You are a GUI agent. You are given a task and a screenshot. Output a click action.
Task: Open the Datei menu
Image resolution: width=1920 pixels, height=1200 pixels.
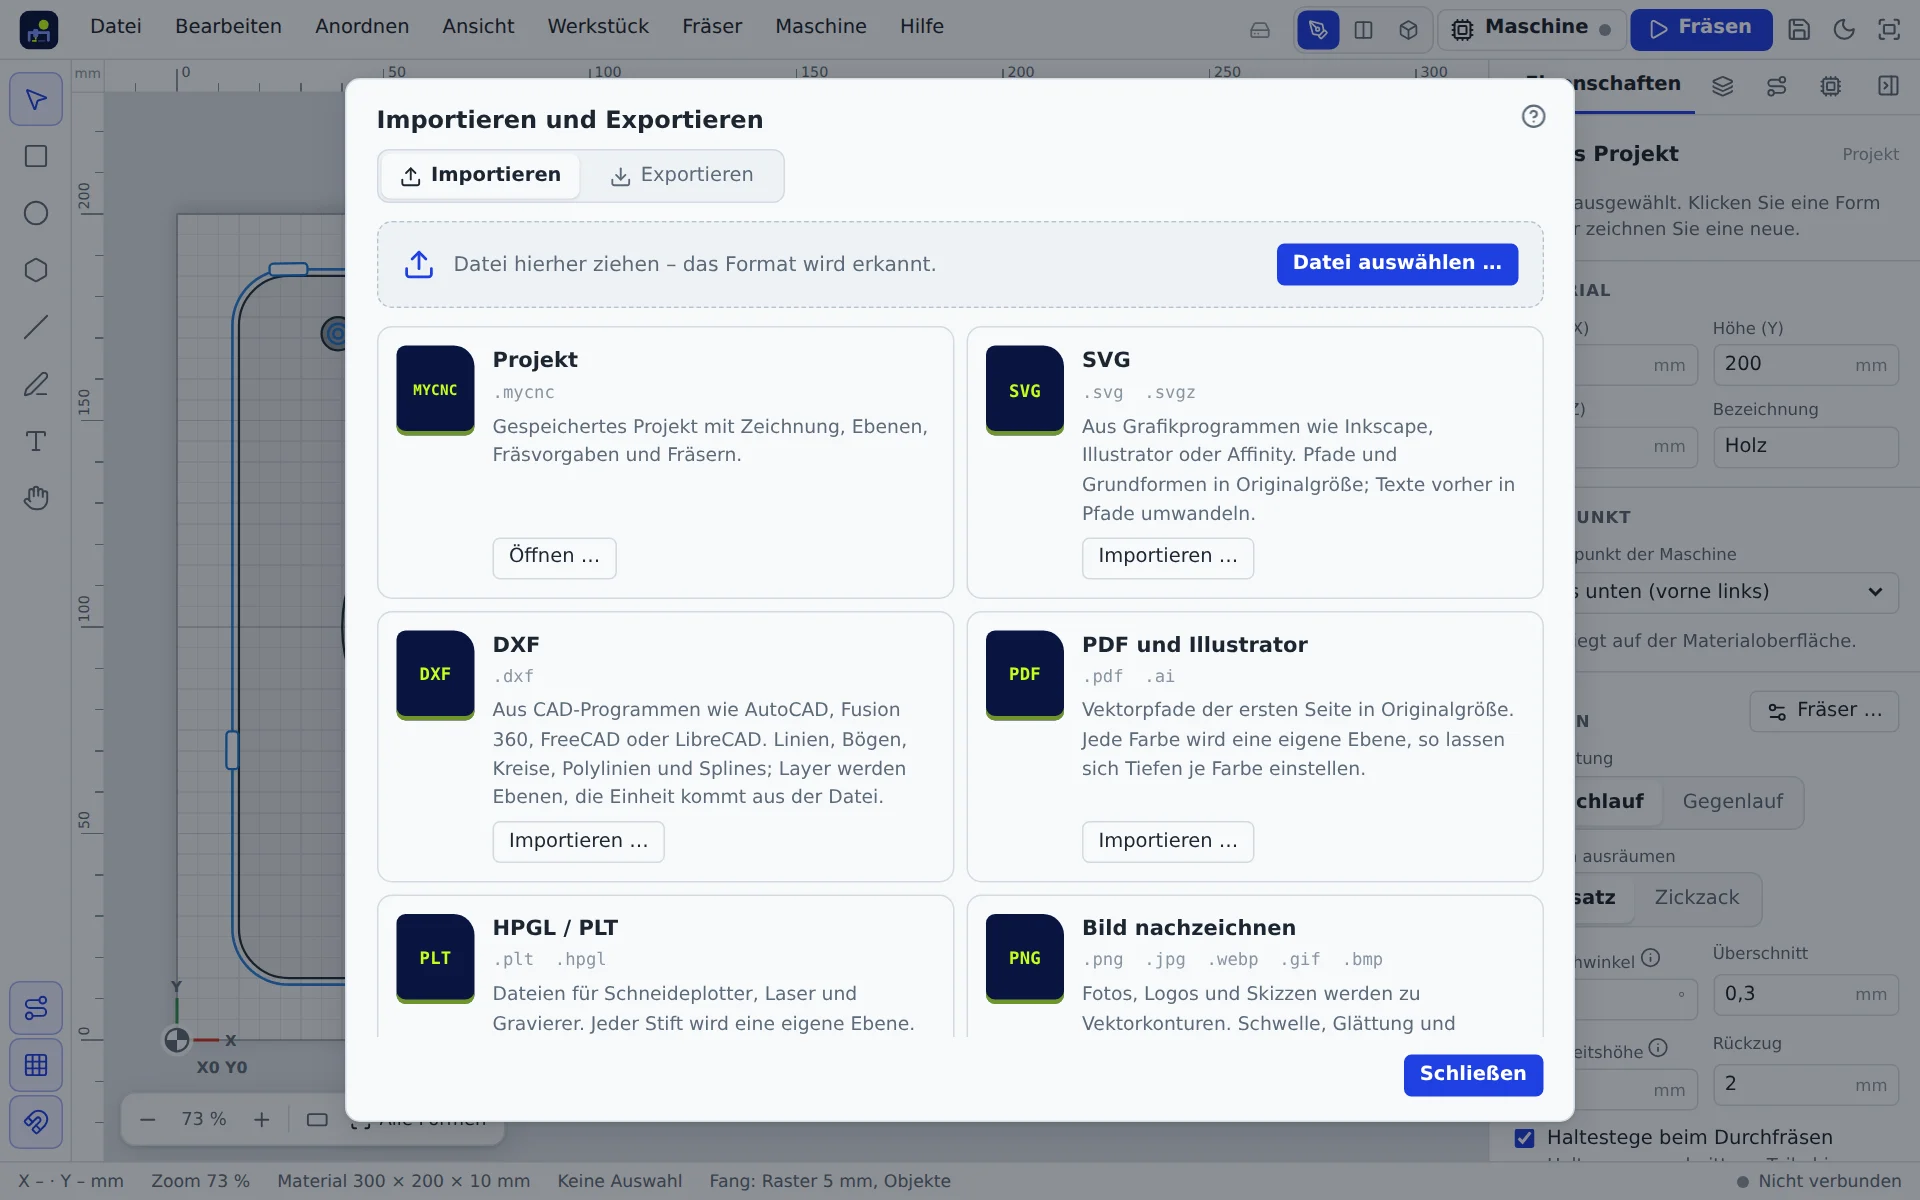point(116,27)
